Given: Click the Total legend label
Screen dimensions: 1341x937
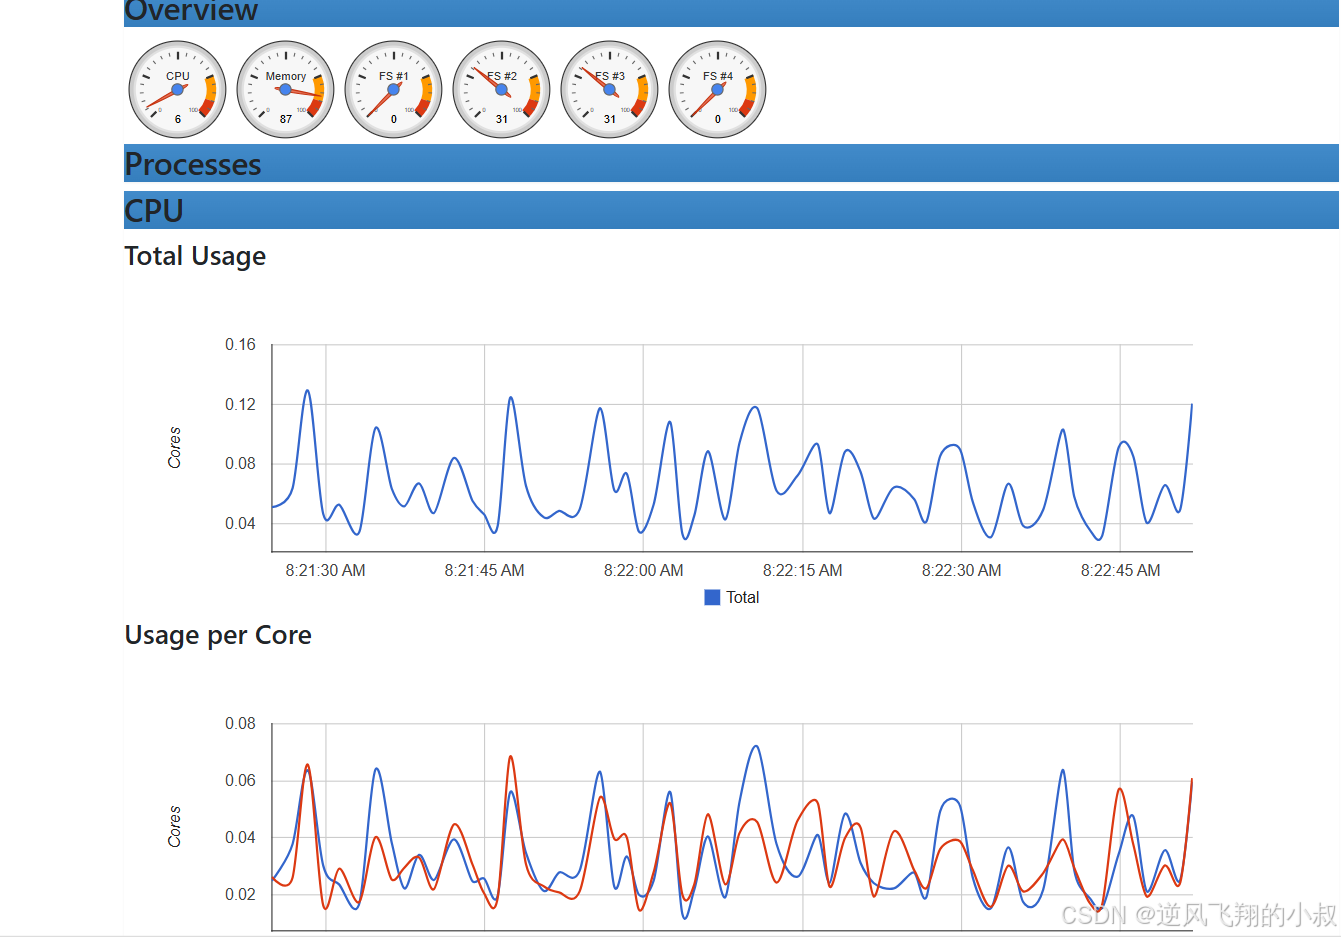Looking at the screenshot, I should click(742, 597).
